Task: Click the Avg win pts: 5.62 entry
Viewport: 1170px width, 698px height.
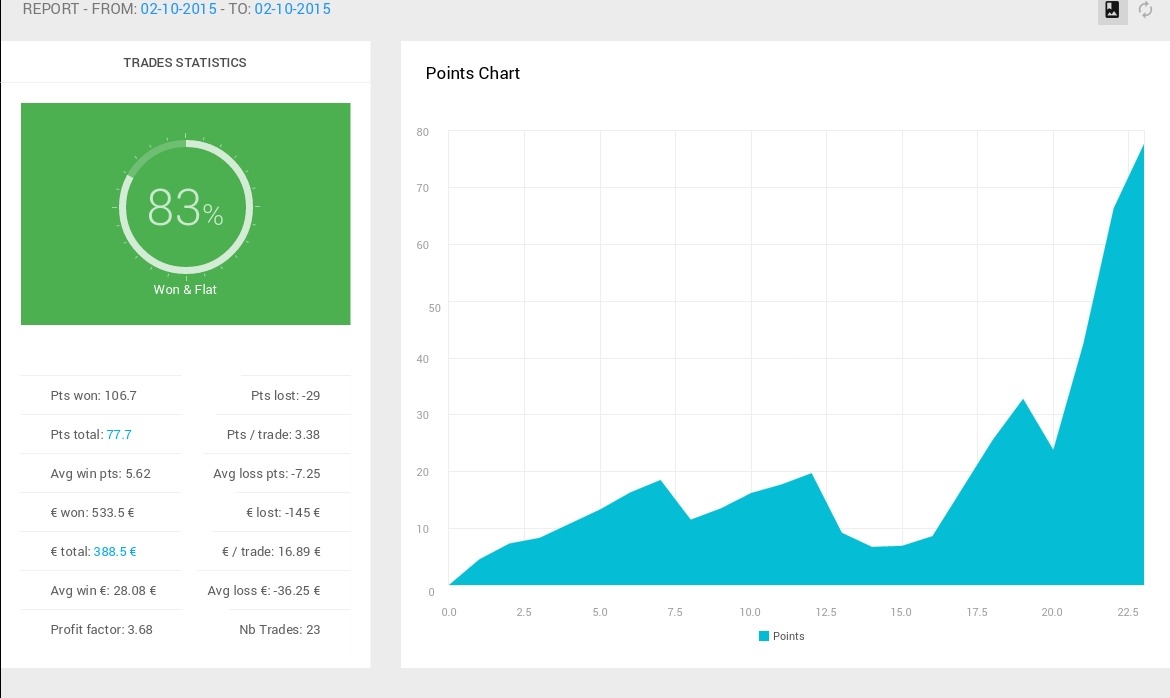Action: 101,473
